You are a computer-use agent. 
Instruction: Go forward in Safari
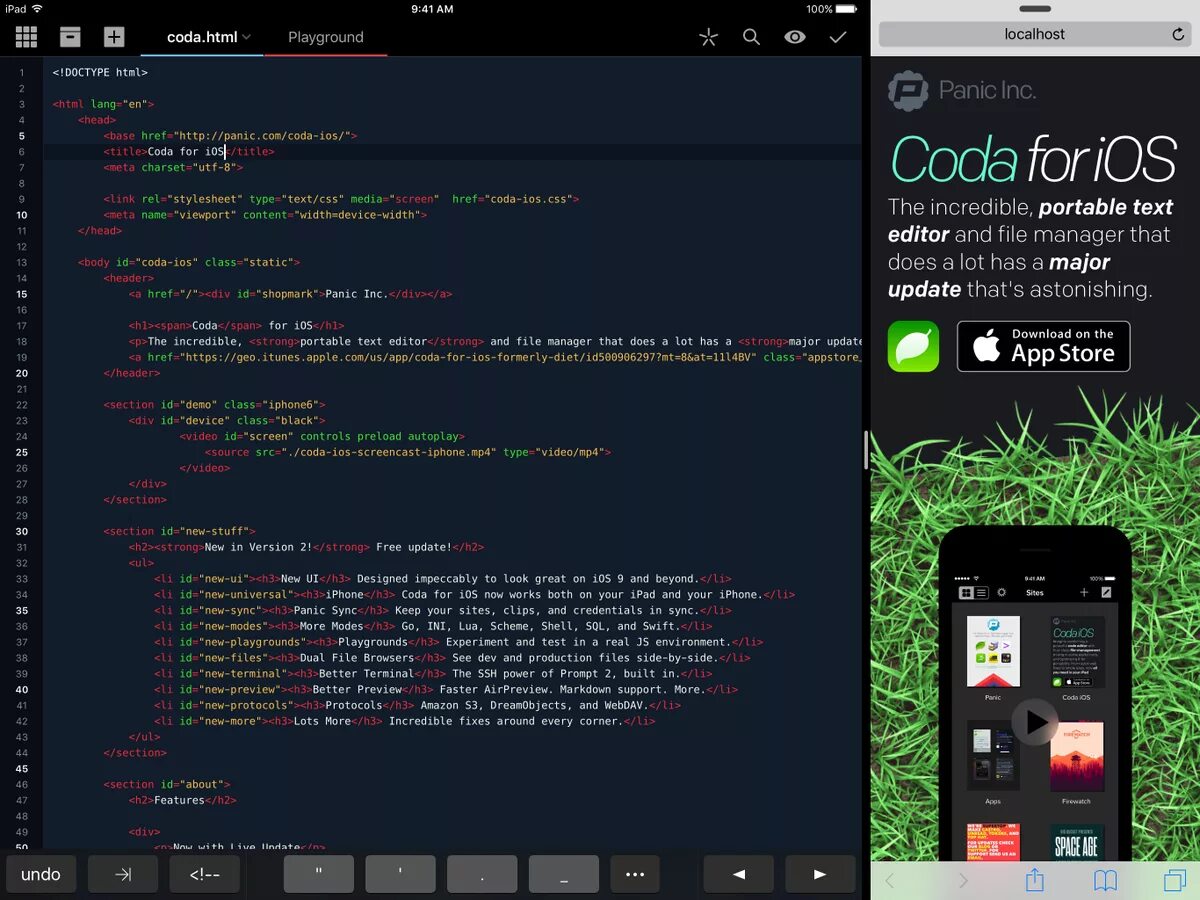pyautogui.click(x=963, y=880)
